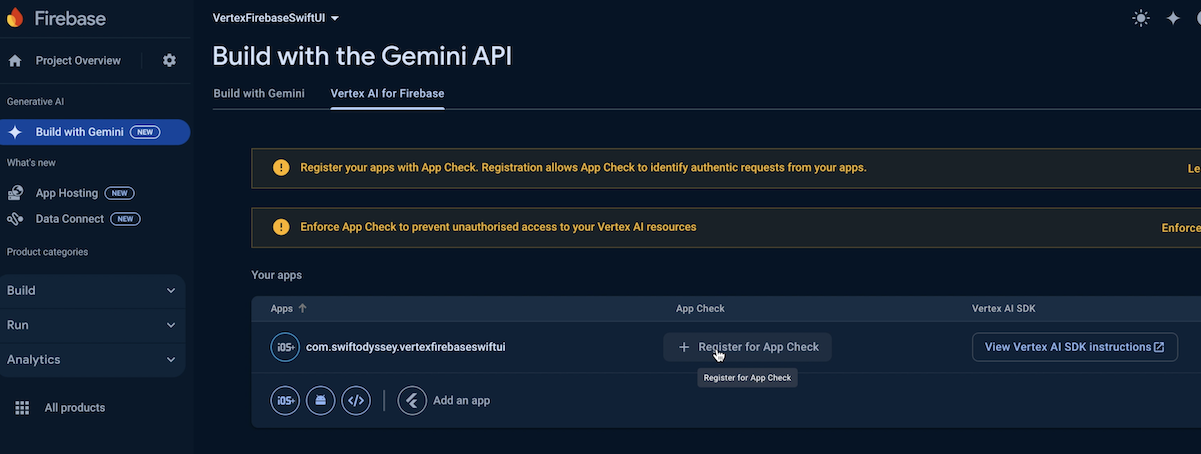Expand the Build category
The width and height of the screenshot is (1201, 454).
tap(92, 291)
